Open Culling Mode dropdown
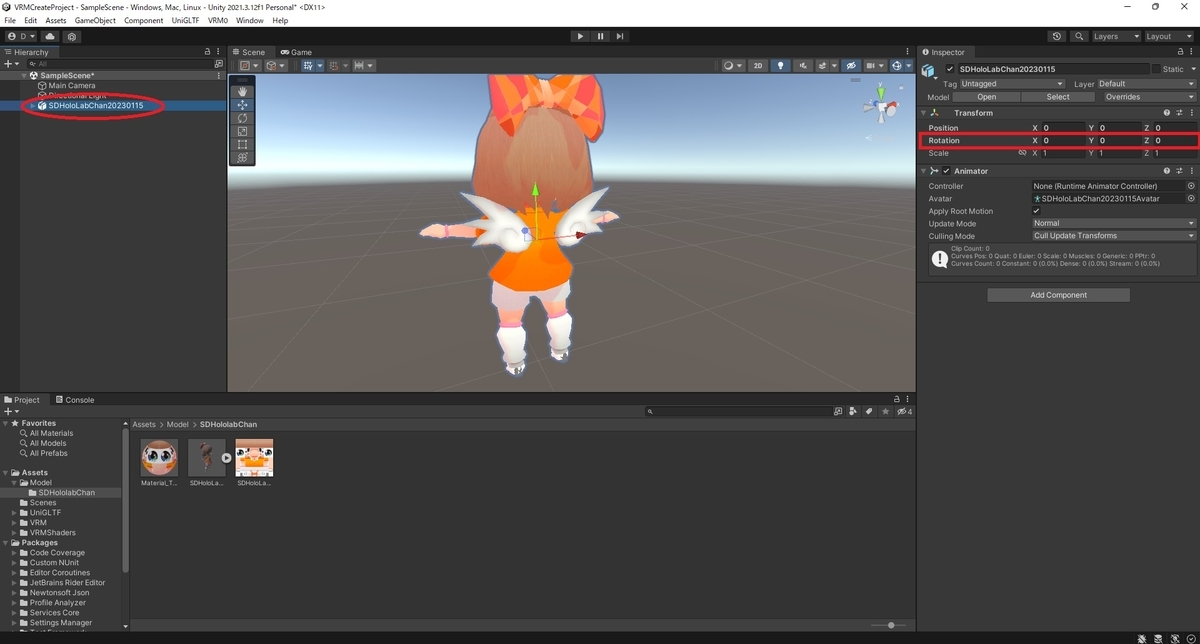The height and width of the screenshot is (644, 1200). click(1114, 236)
